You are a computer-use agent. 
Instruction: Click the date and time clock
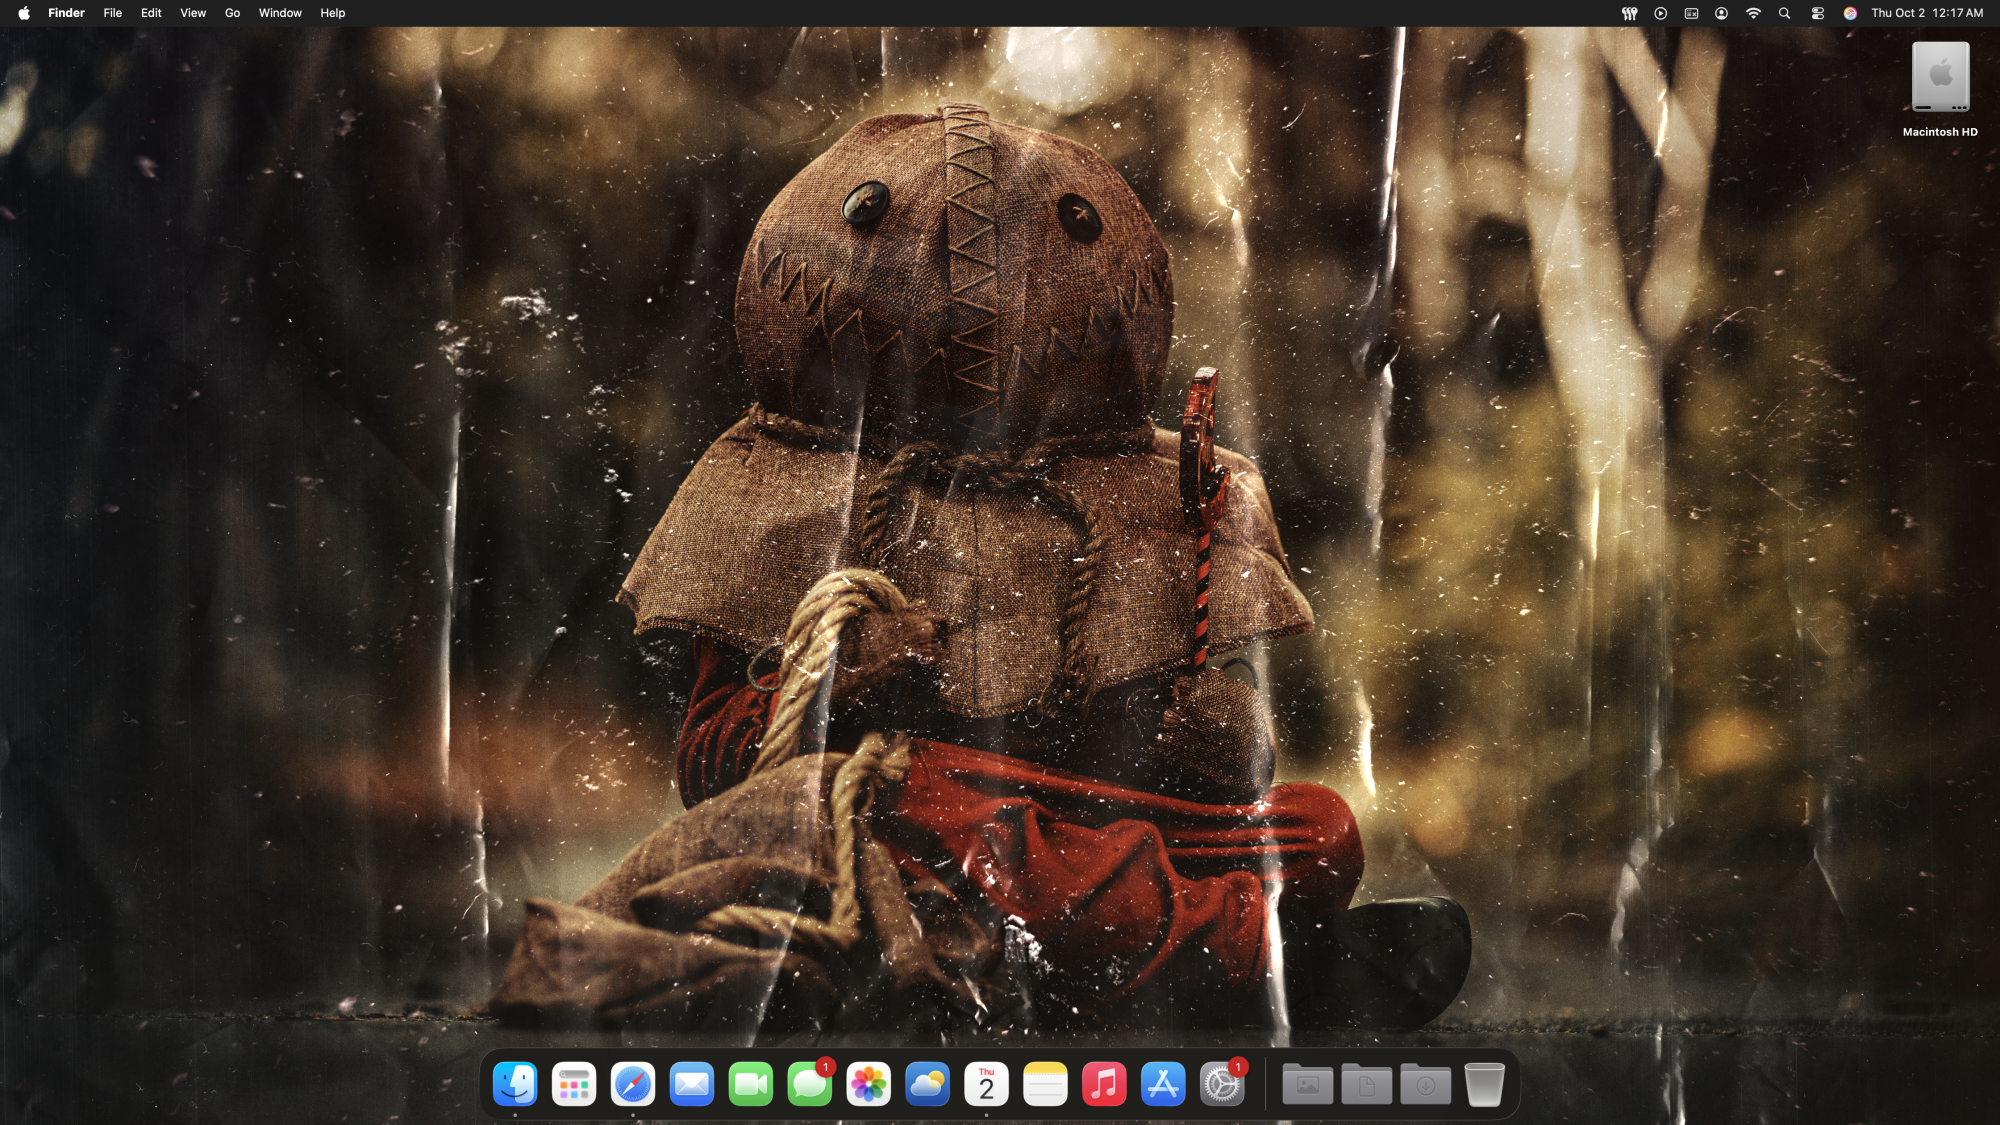(1927, 13)
